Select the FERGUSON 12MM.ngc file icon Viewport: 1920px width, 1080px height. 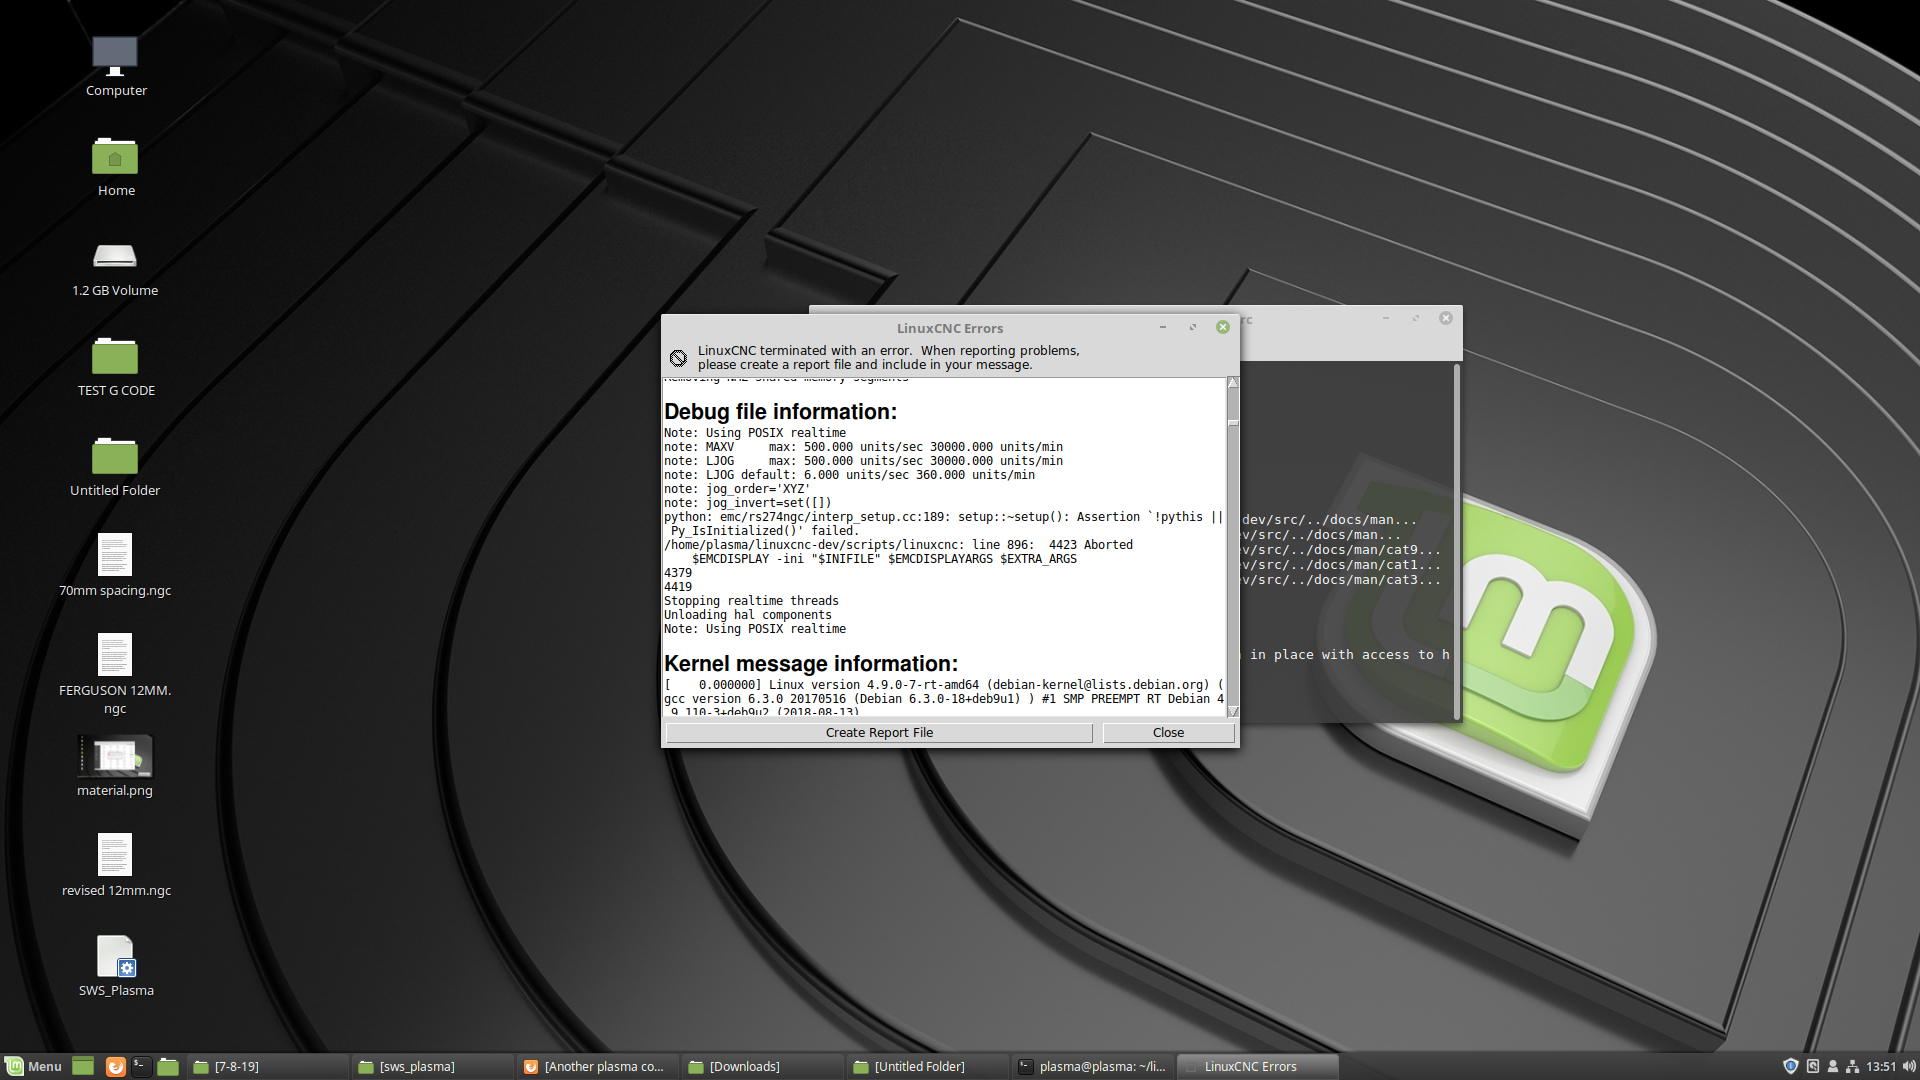coord(115,655)
